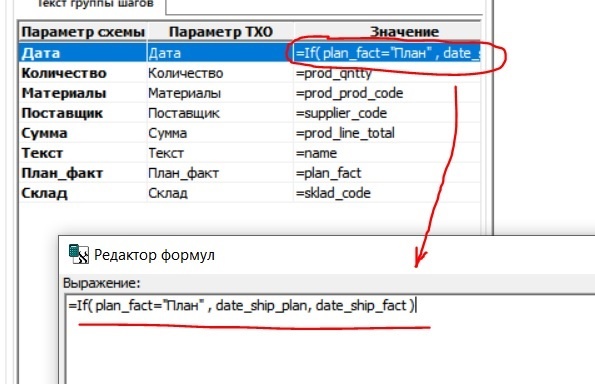Screen dimensions: 595x384
Task: Select the bold Поставщик schema parameter
Action: pos(83,113)
